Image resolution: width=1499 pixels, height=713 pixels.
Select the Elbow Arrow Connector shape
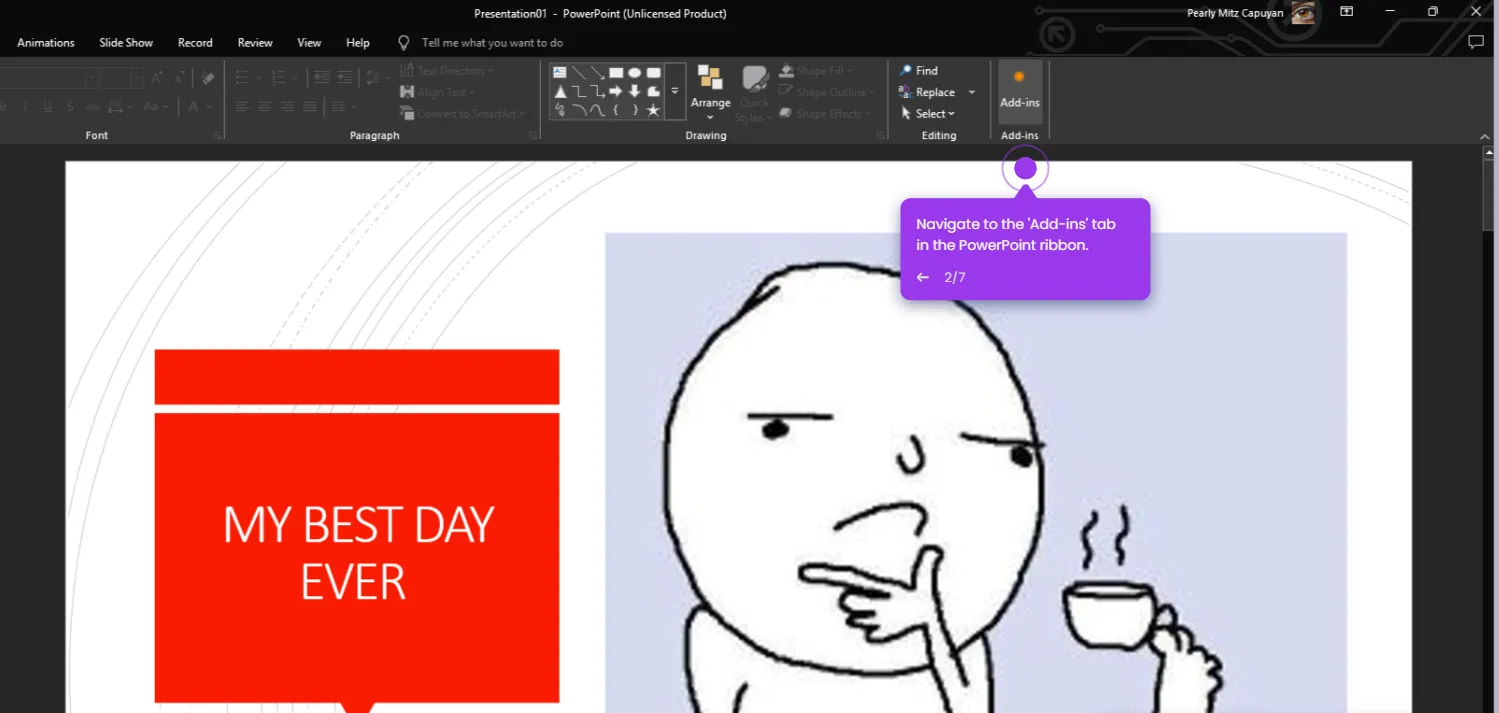tap(597, 91)
